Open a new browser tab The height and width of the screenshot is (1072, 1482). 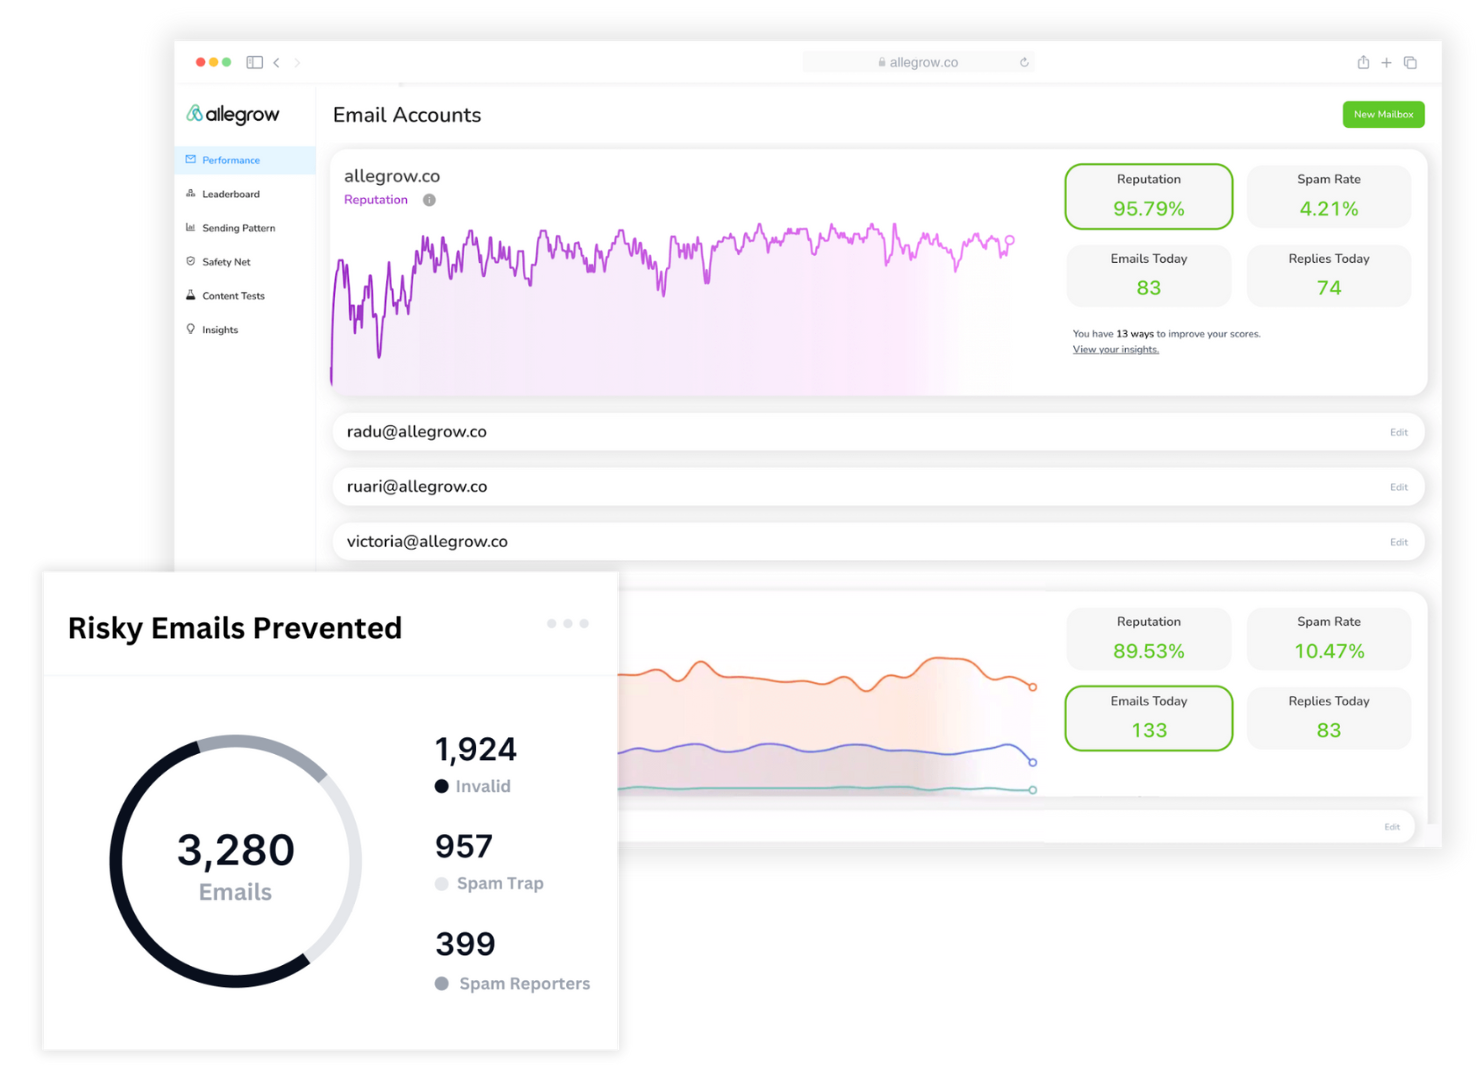[1386, 62]
